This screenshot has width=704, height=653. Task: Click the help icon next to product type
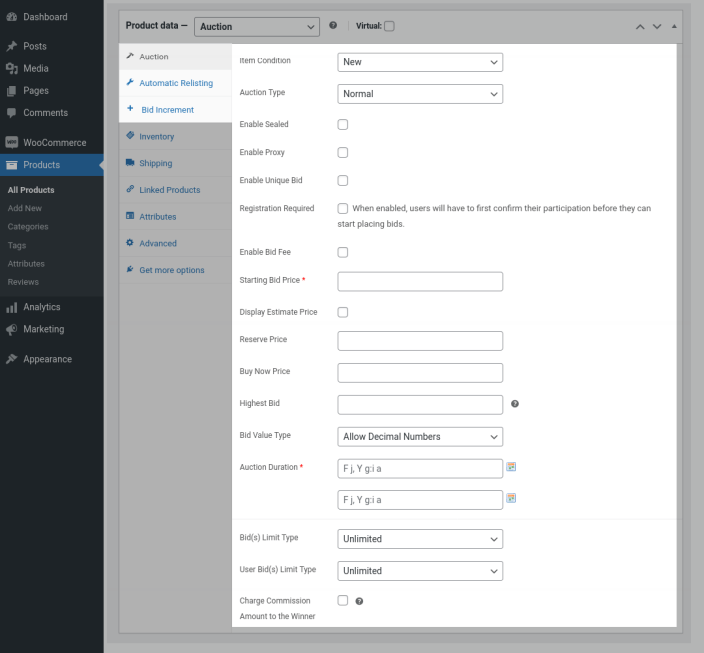[333, 26]
